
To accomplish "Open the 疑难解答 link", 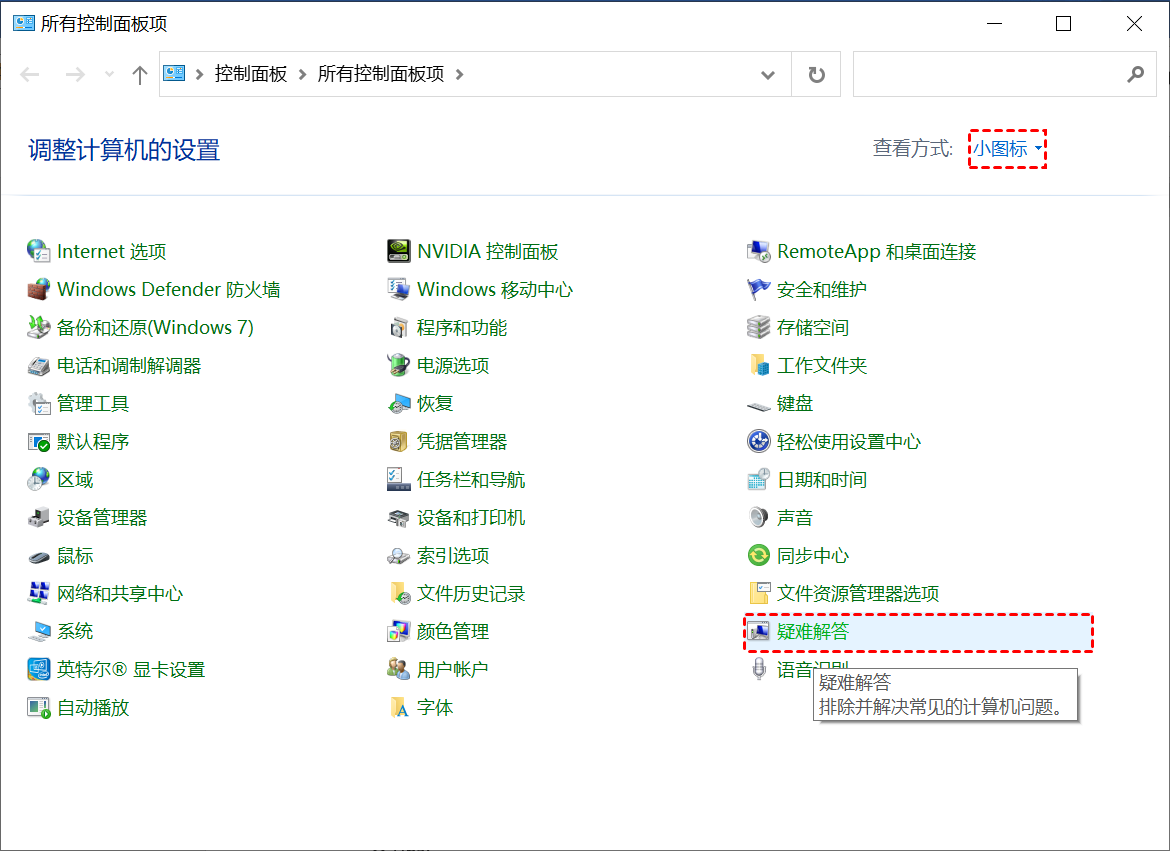I will click(x=813, y=632).
